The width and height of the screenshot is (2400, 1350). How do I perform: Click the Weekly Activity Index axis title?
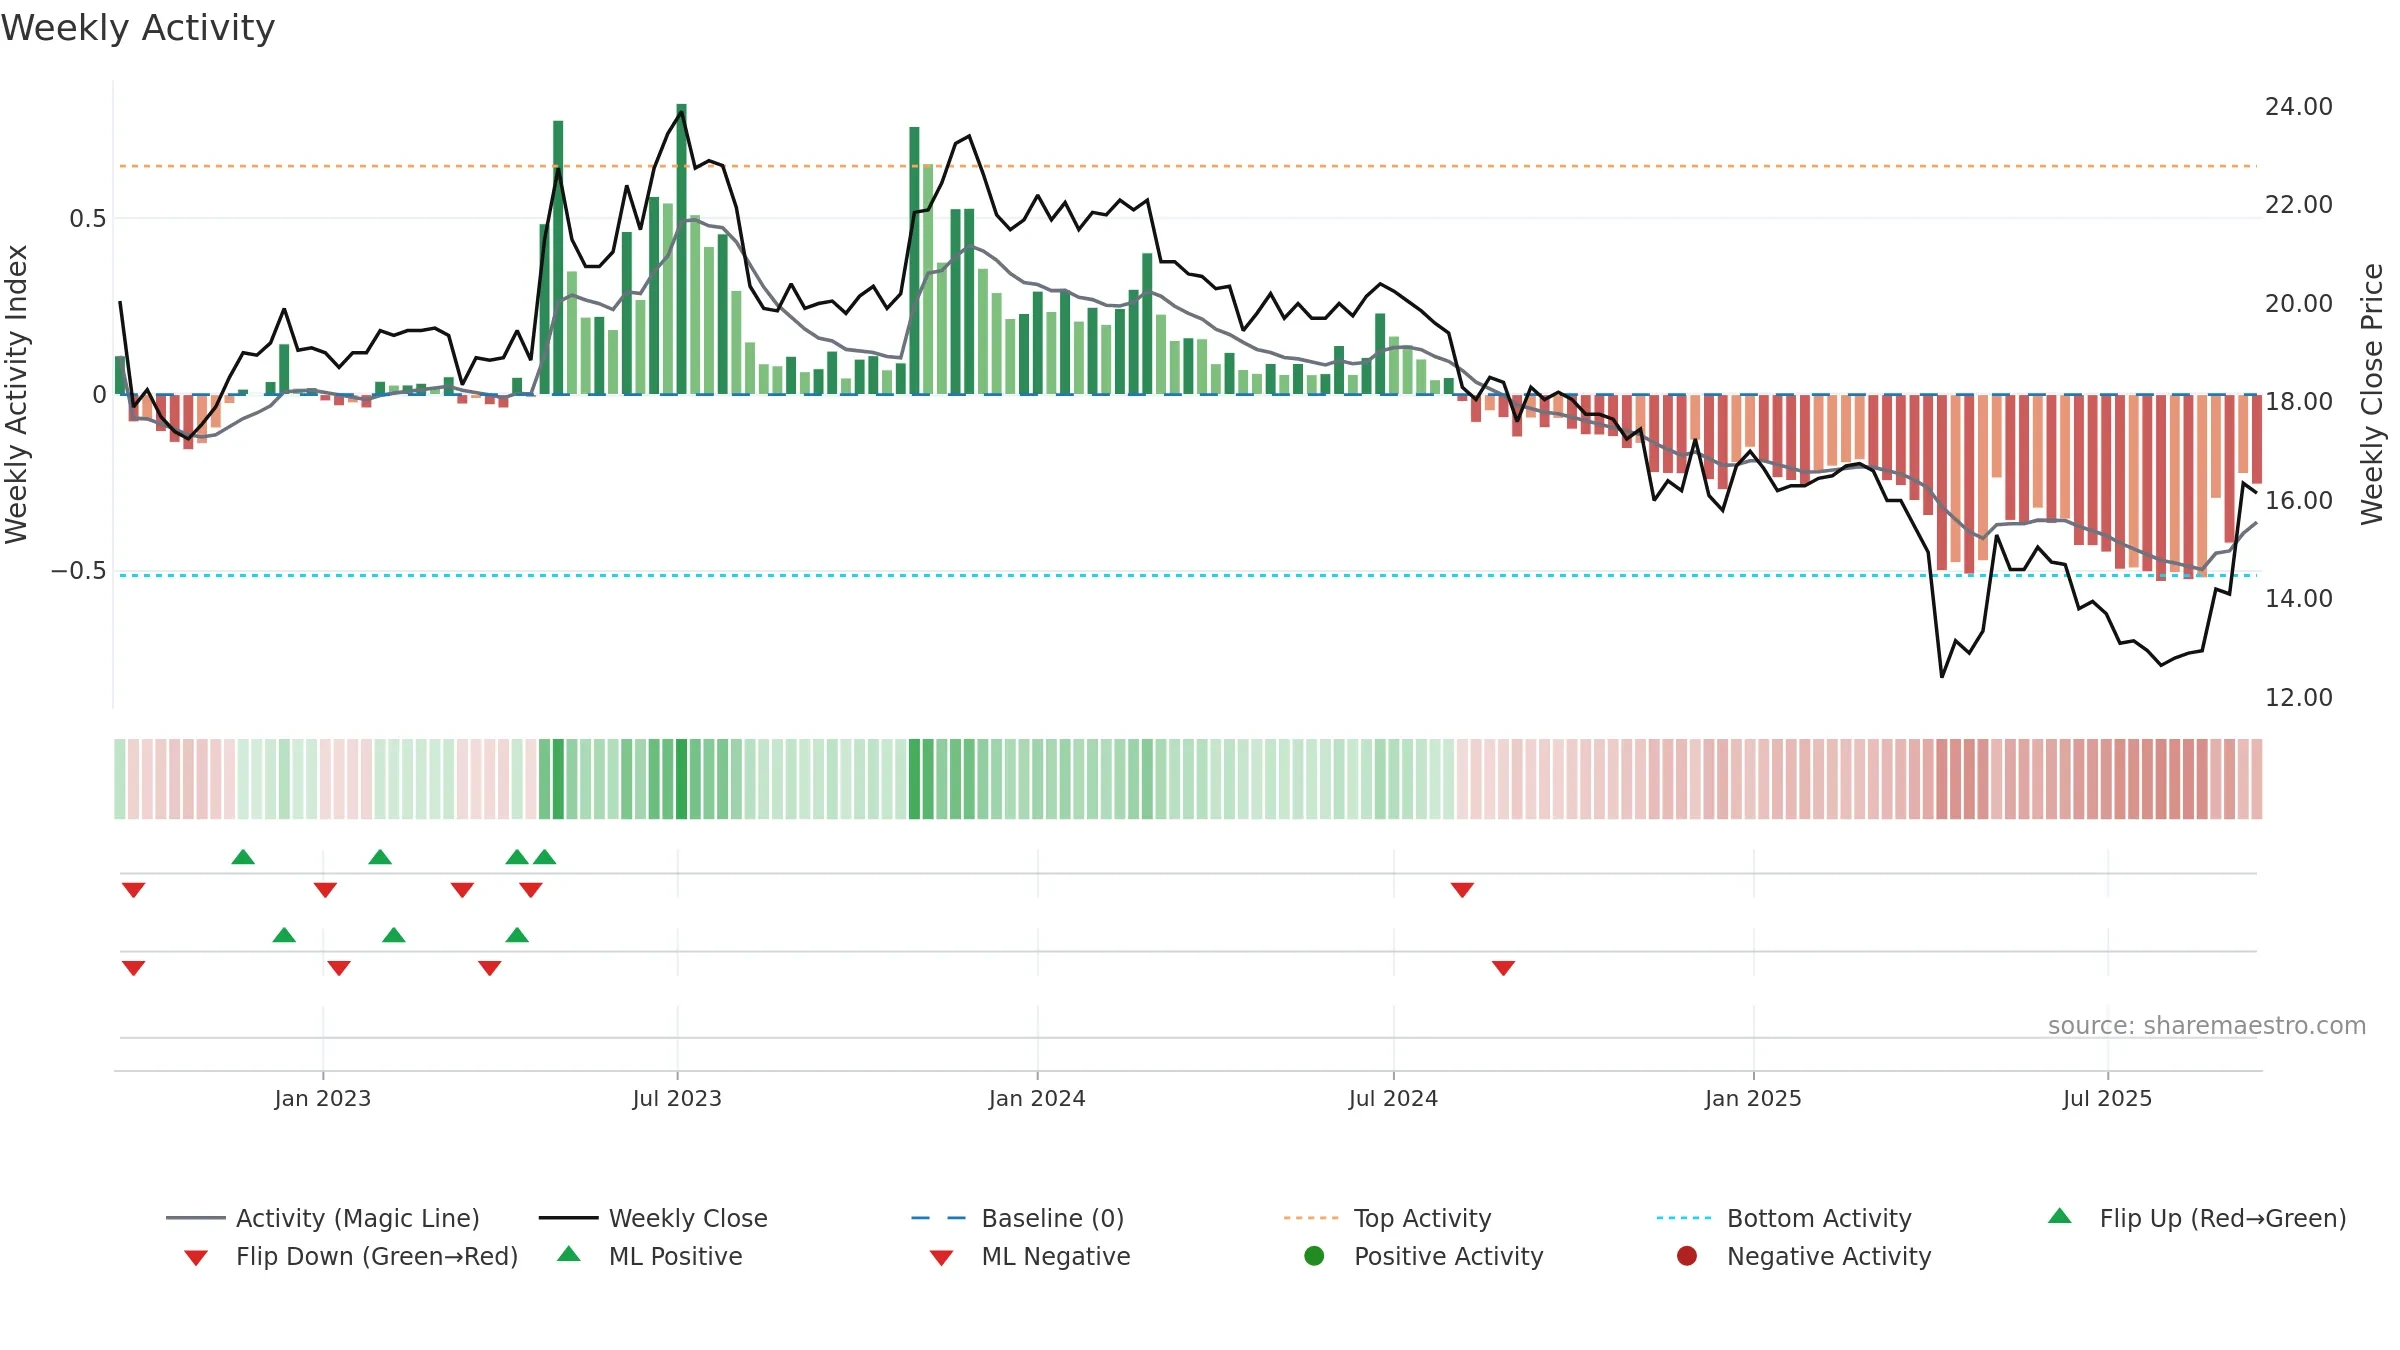coord(16,394)
